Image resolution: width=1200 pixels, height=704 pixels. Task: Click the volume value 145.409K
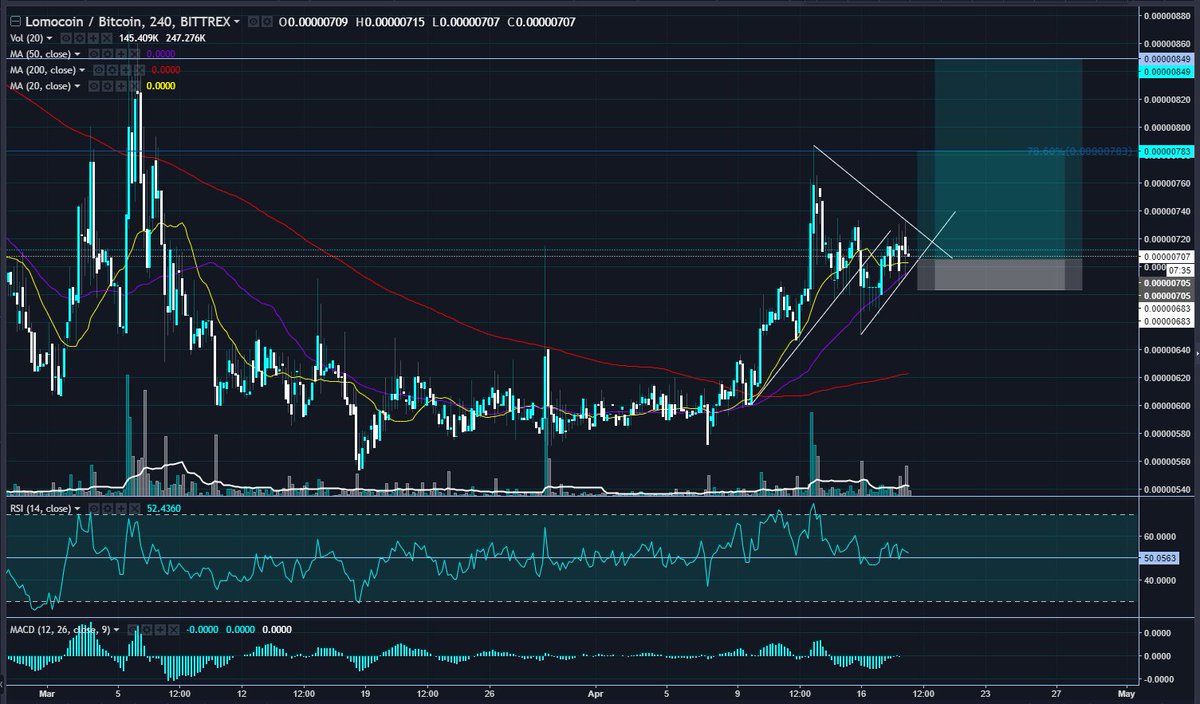pos(139,38)
